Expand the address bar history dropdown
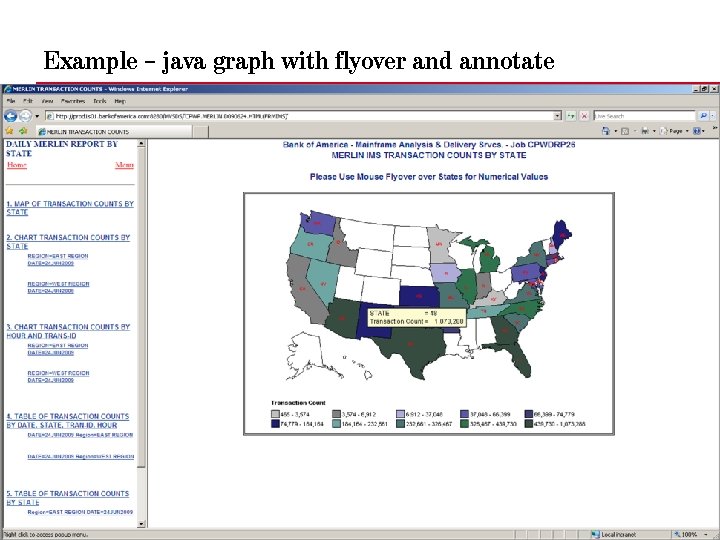This screenshot has height=540, width=720. (x=557, y=116)
